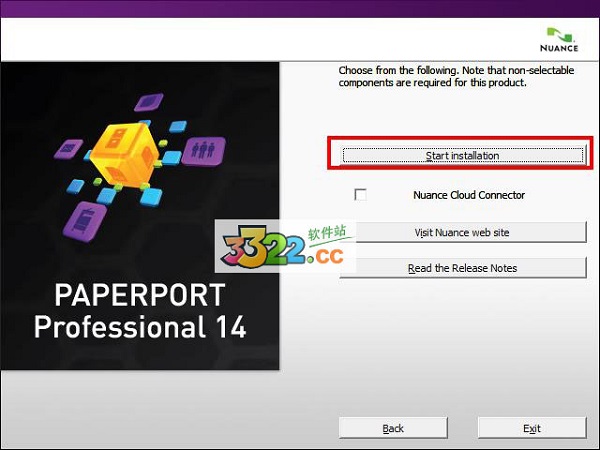Go Back to the previous step
Screen dimensions: 600x450
[393, 428]
